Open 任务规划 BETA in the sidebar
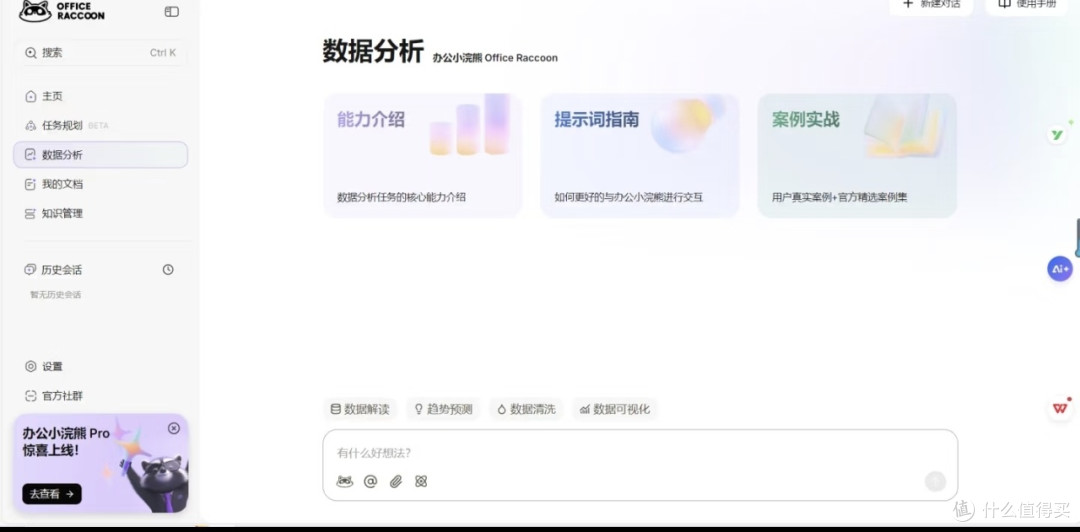Screen dimensions: 1080x532 pyautogui.click(x=100, y=125)
